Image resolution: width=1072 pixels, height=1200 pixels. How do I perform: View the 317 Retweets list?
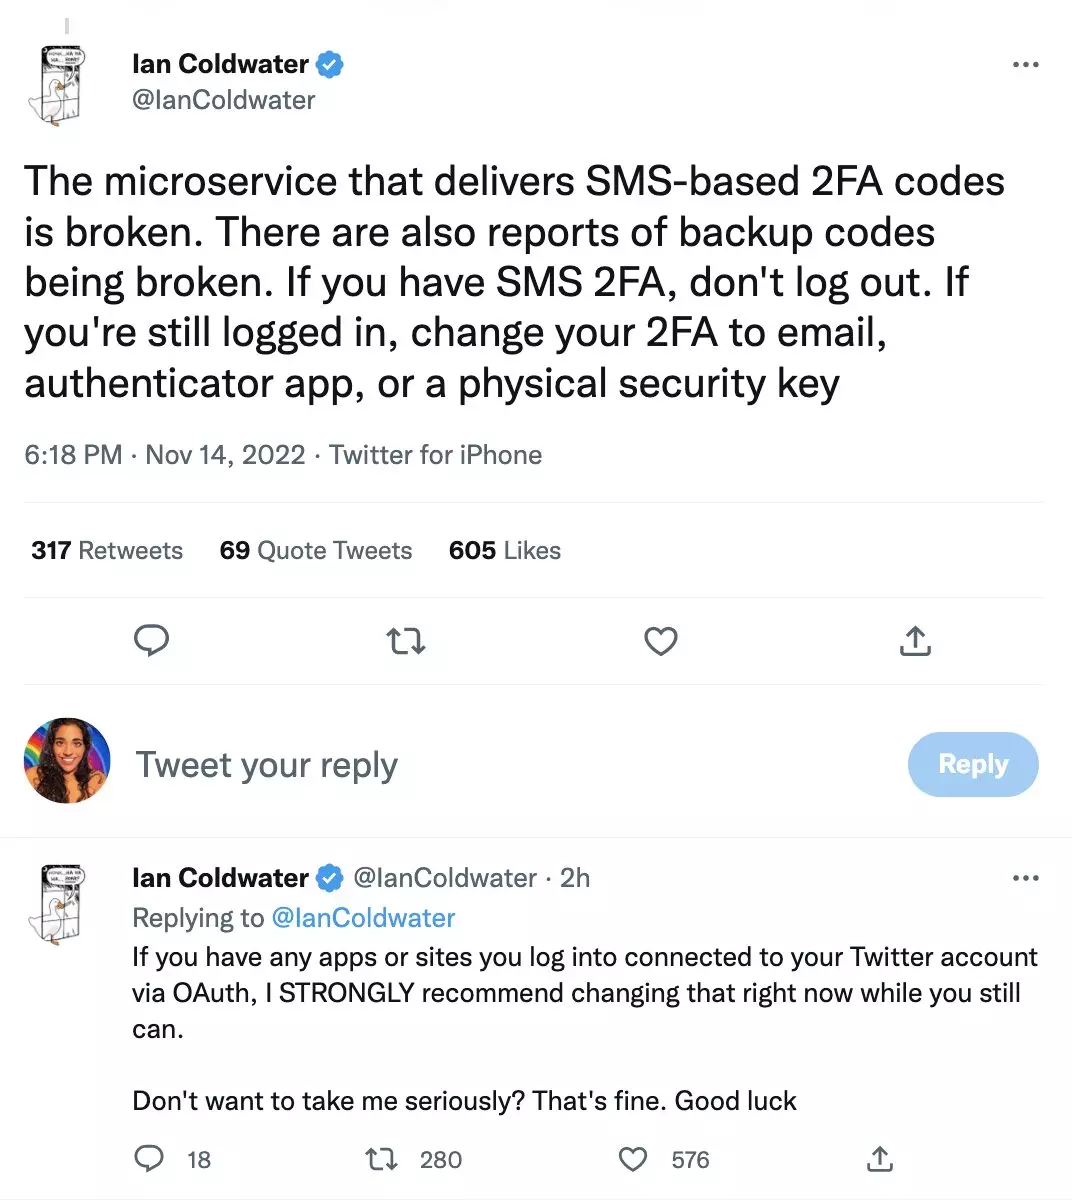click(107, 551)
